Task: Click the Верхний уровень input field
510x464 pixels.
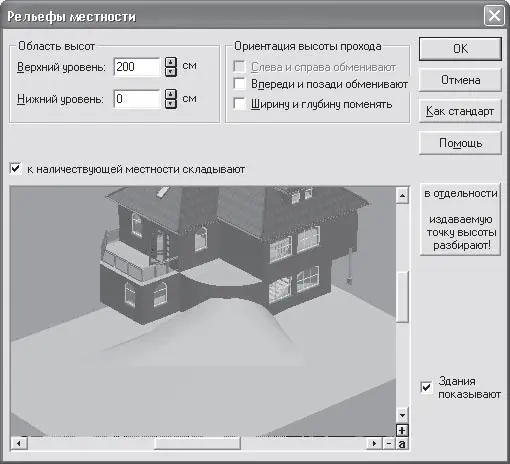Action: [x=137, y=67]
